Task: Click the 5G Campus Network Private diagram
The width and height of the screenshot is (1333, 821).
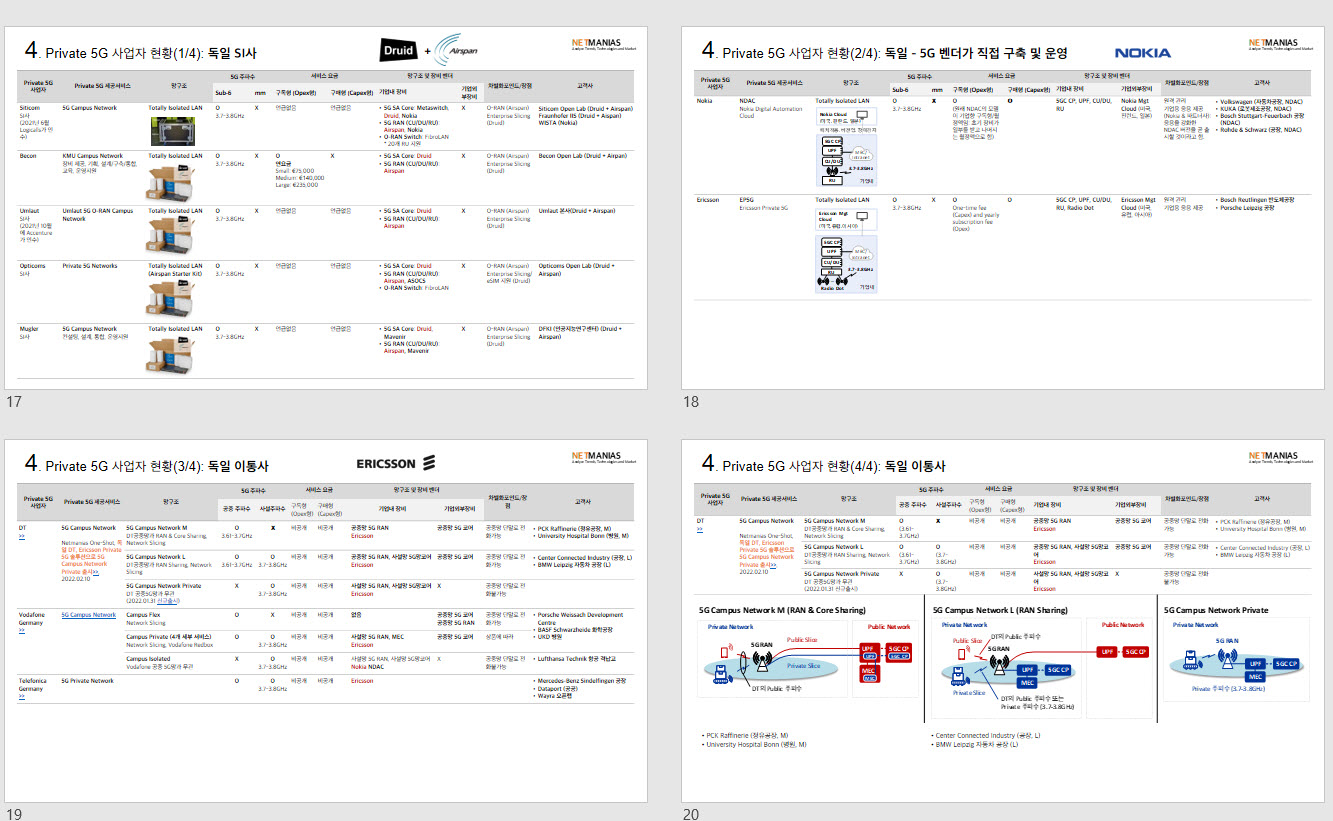Action: 1236,658
